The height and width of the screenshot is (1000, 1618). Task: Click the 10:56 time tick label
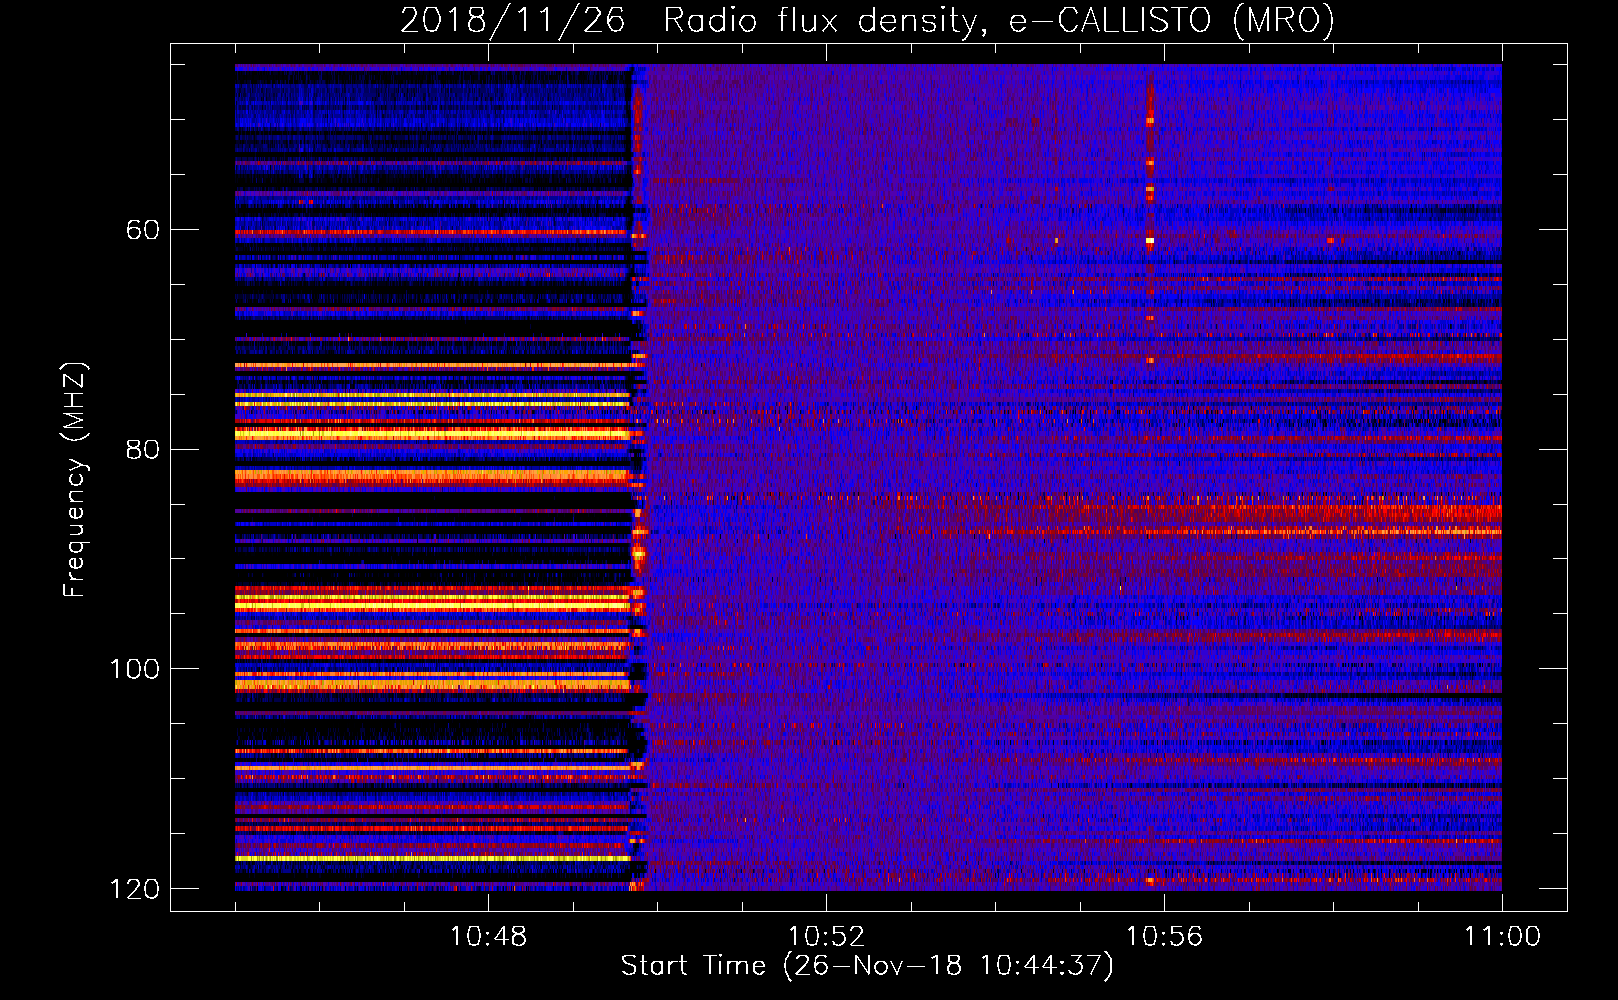(x=1164, y=937)
